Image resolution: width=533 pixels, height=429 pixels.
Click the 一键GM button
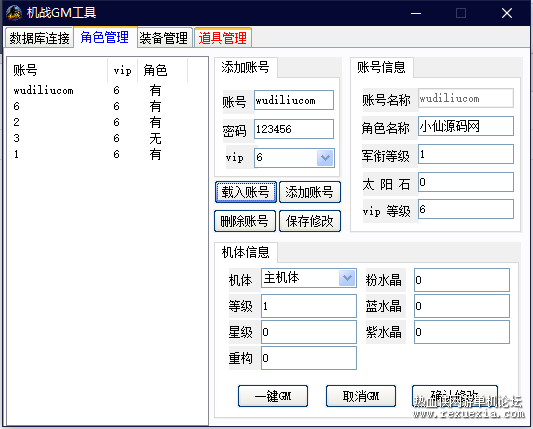pyautogui.click(x=273, y=396)
